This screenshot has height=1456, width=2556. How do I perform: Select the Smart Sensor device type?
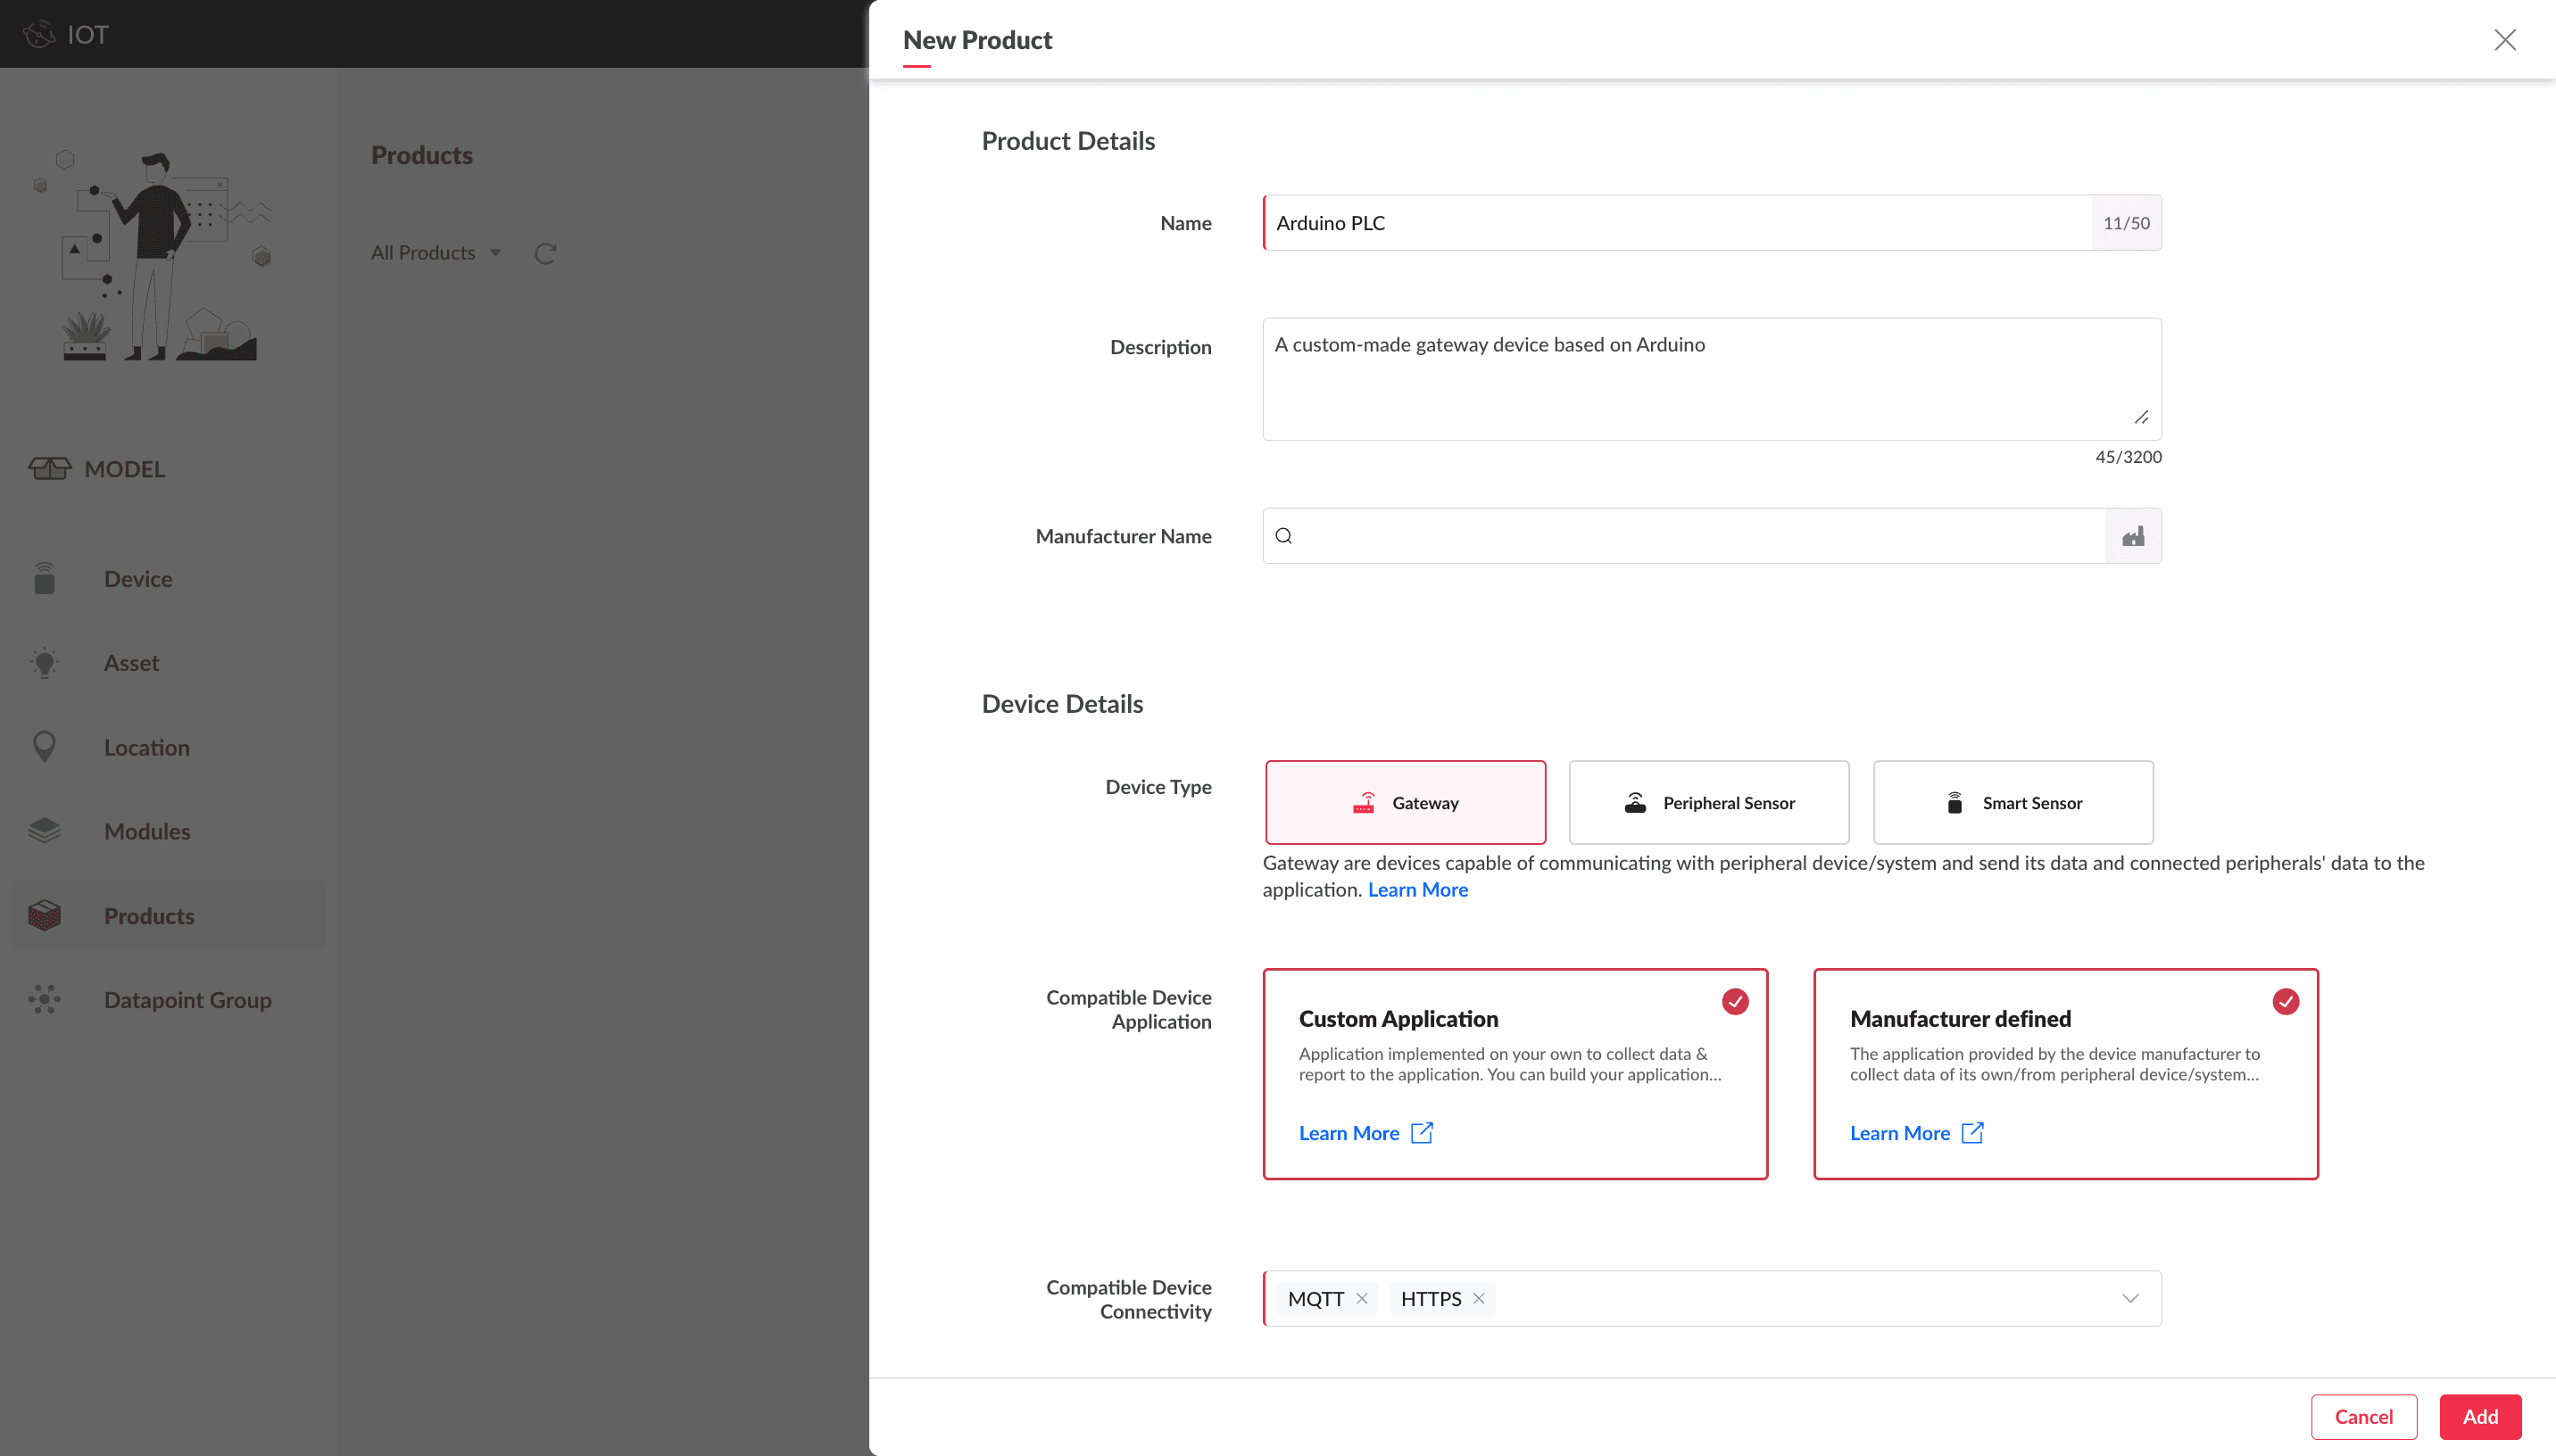[2012, 803]
